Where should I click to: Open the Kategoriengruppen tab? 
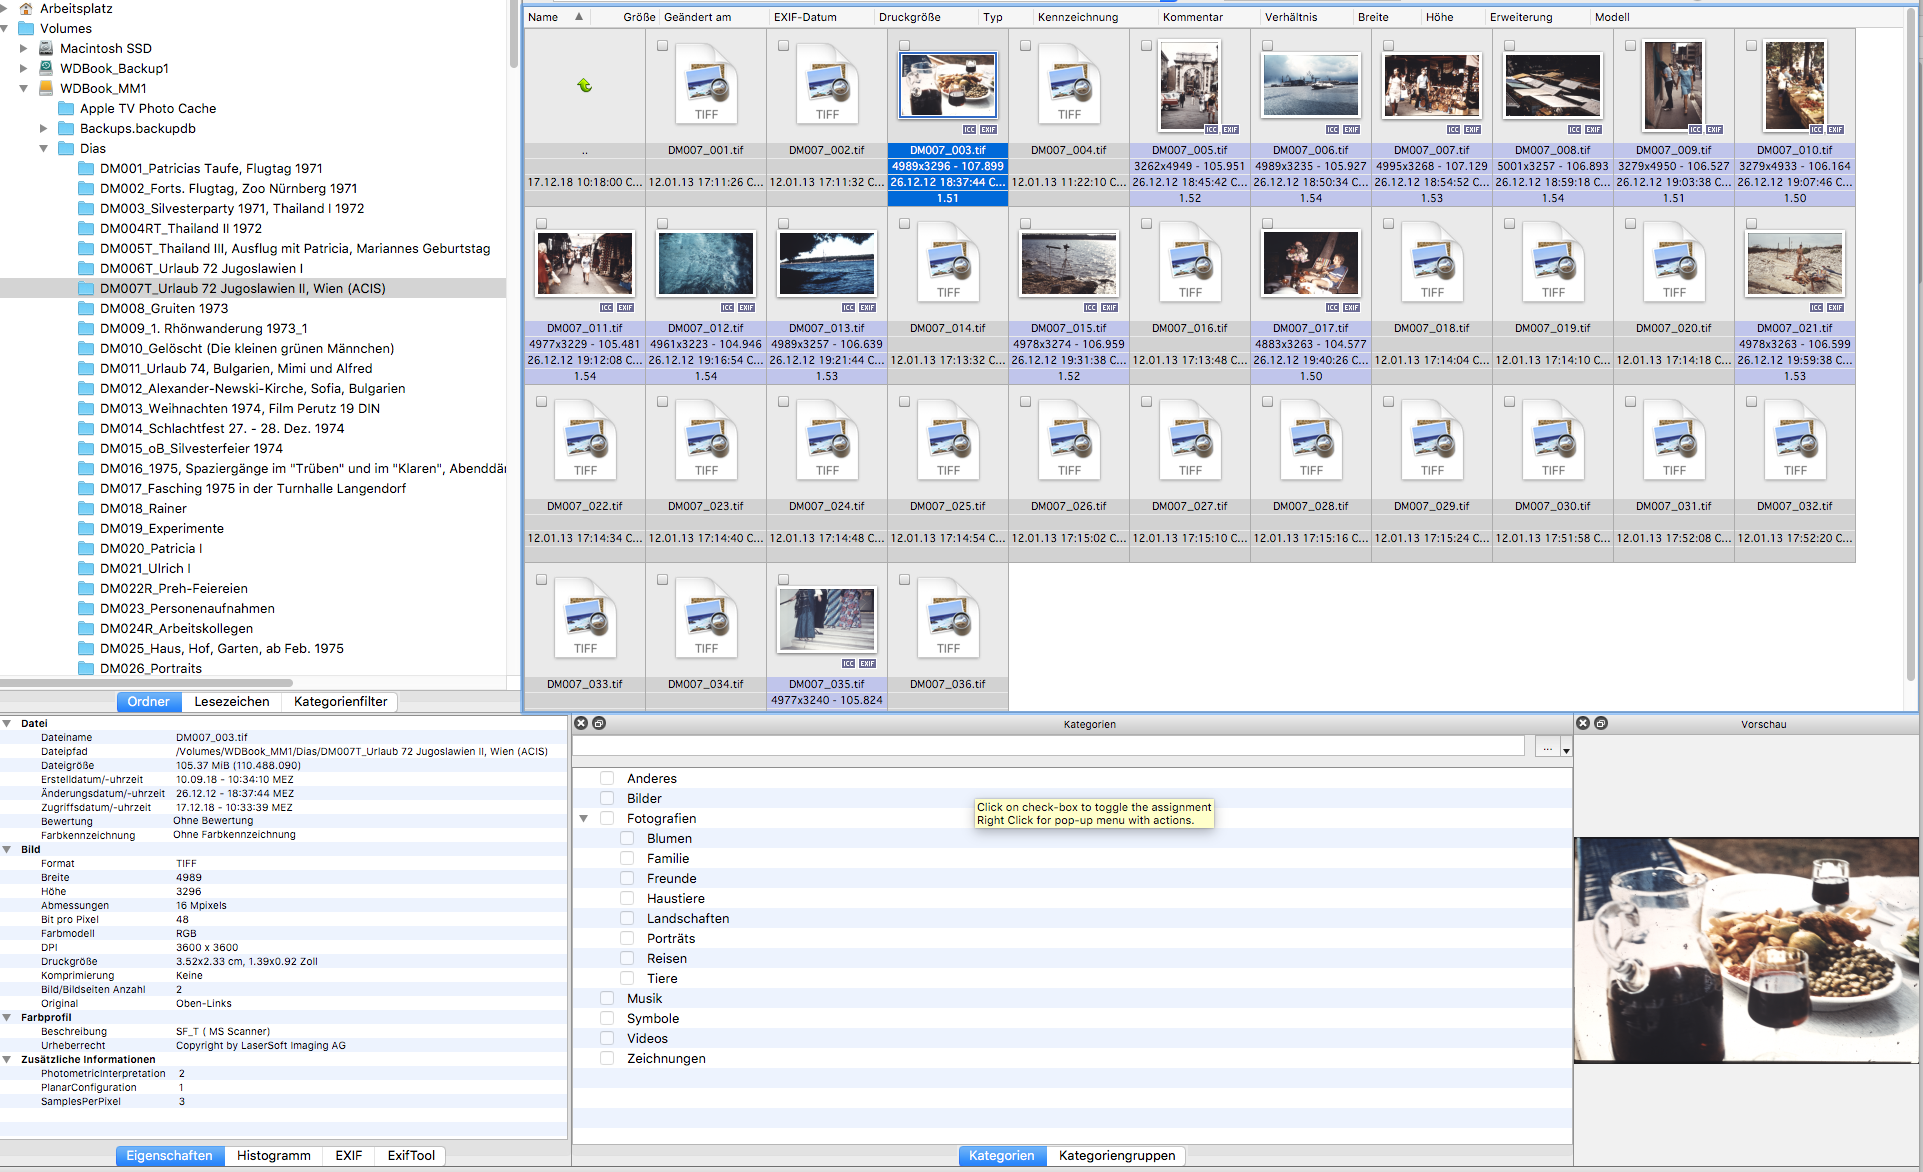tap(1116, 1155)
